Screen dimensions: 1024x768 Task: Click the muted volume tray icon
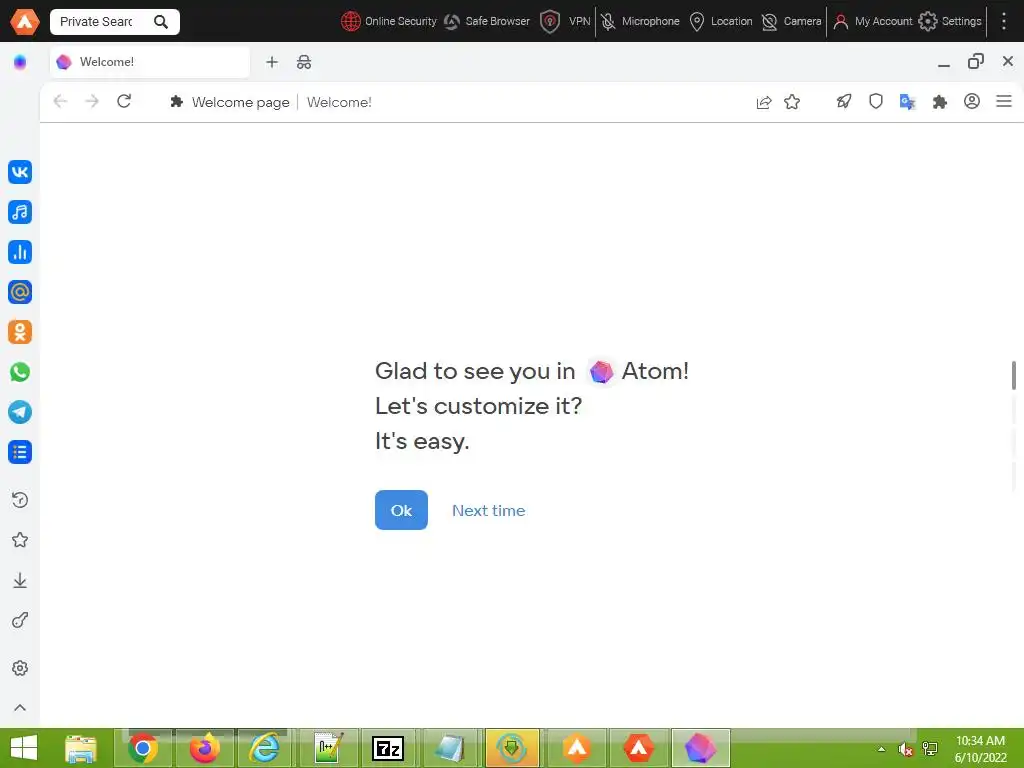(x=905, y=749)
